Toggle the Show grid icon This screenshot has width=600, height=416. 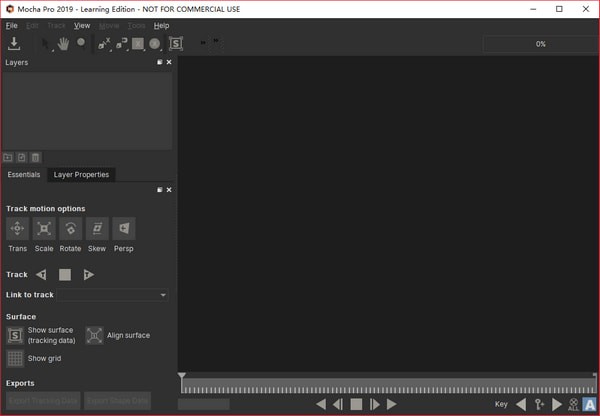[x=15, y=359]
